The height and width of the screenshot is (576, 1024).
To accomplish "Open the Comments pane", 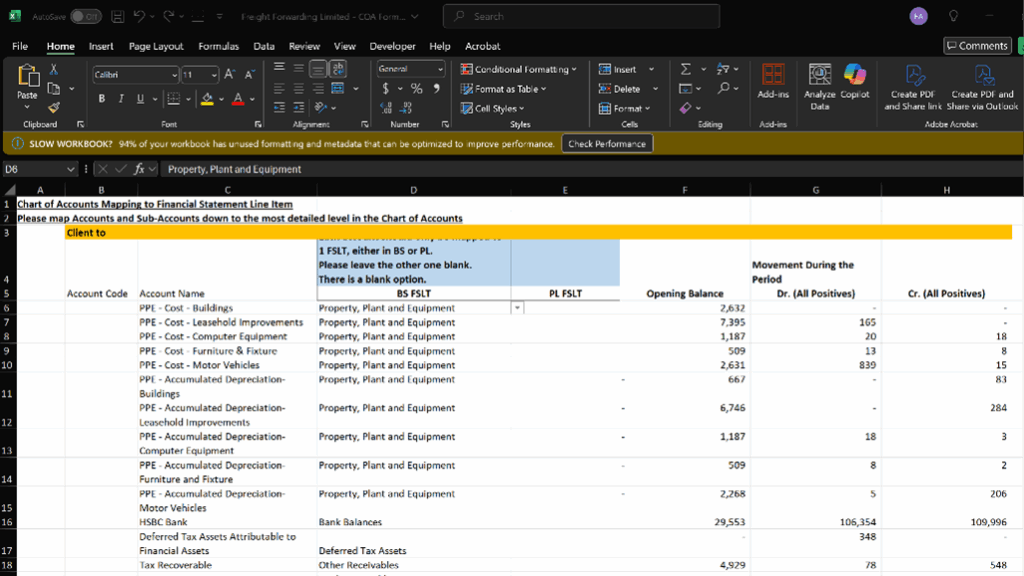I will (977, 45).
